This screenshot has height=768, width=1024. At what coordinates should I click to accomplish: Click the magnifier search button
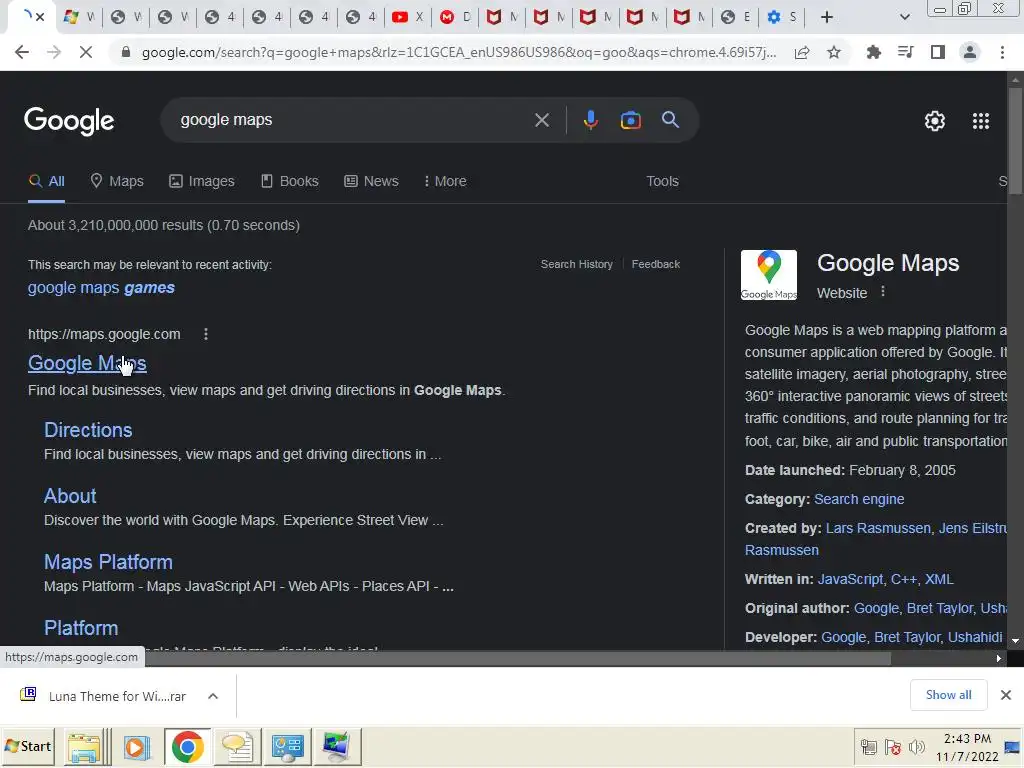point(670,120)
